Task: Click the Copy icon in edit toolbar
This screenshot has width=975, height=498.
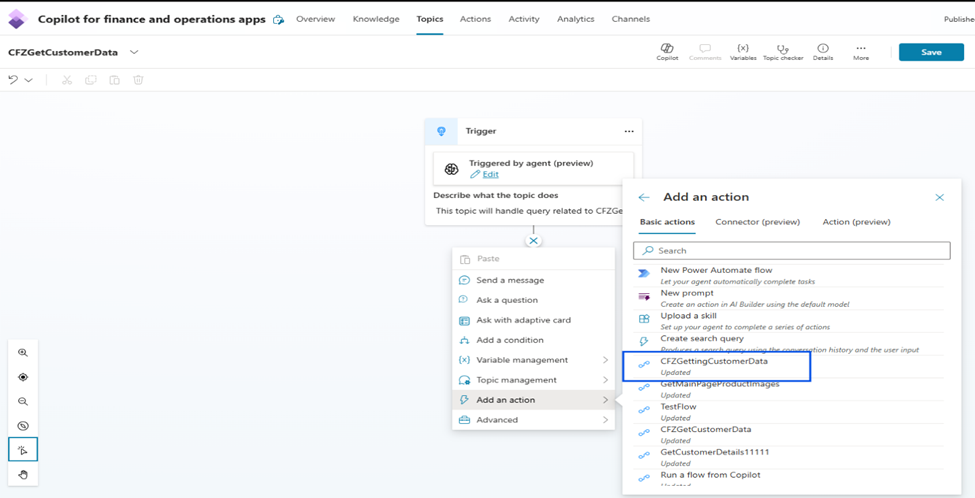Action: point(91,80)
